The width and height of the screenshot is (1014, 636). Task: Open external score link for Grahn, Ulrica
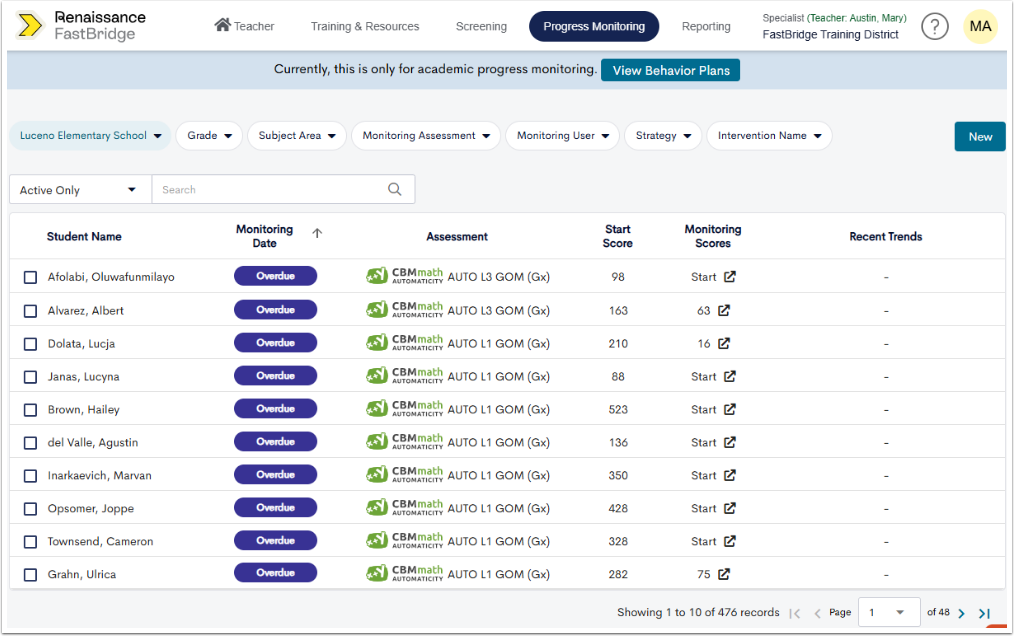pos(724,574)
